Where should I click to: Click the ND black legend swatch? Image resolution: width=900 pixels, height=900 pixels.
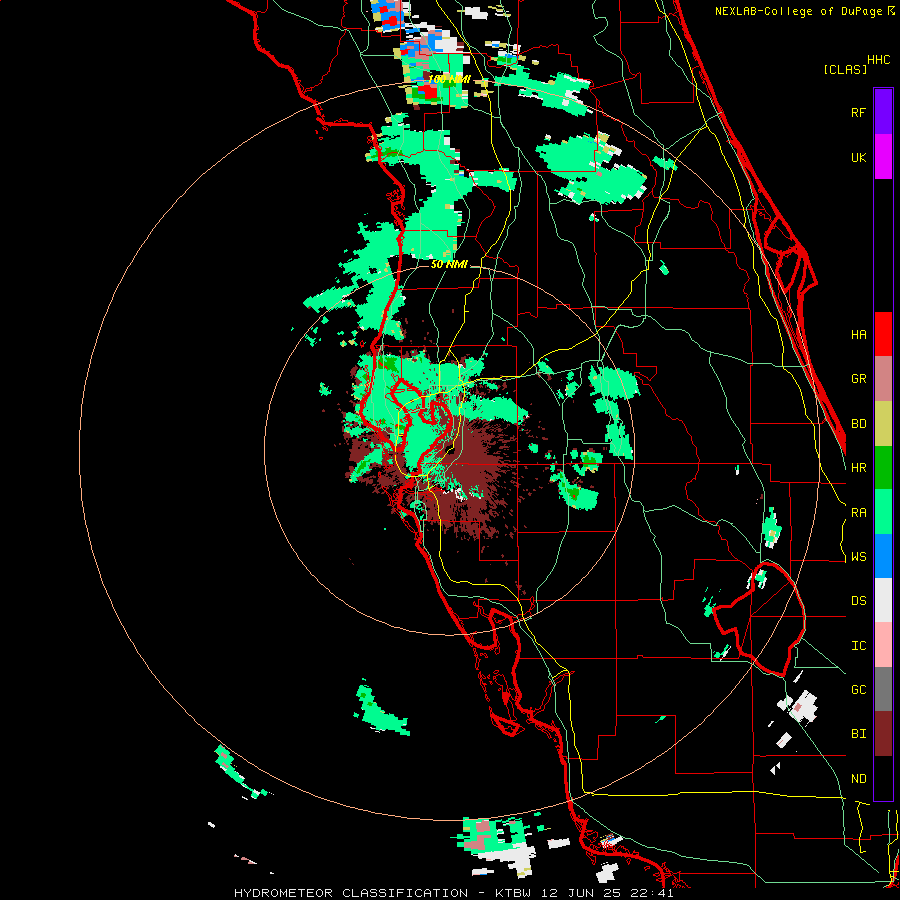click(x=883, y=778)
